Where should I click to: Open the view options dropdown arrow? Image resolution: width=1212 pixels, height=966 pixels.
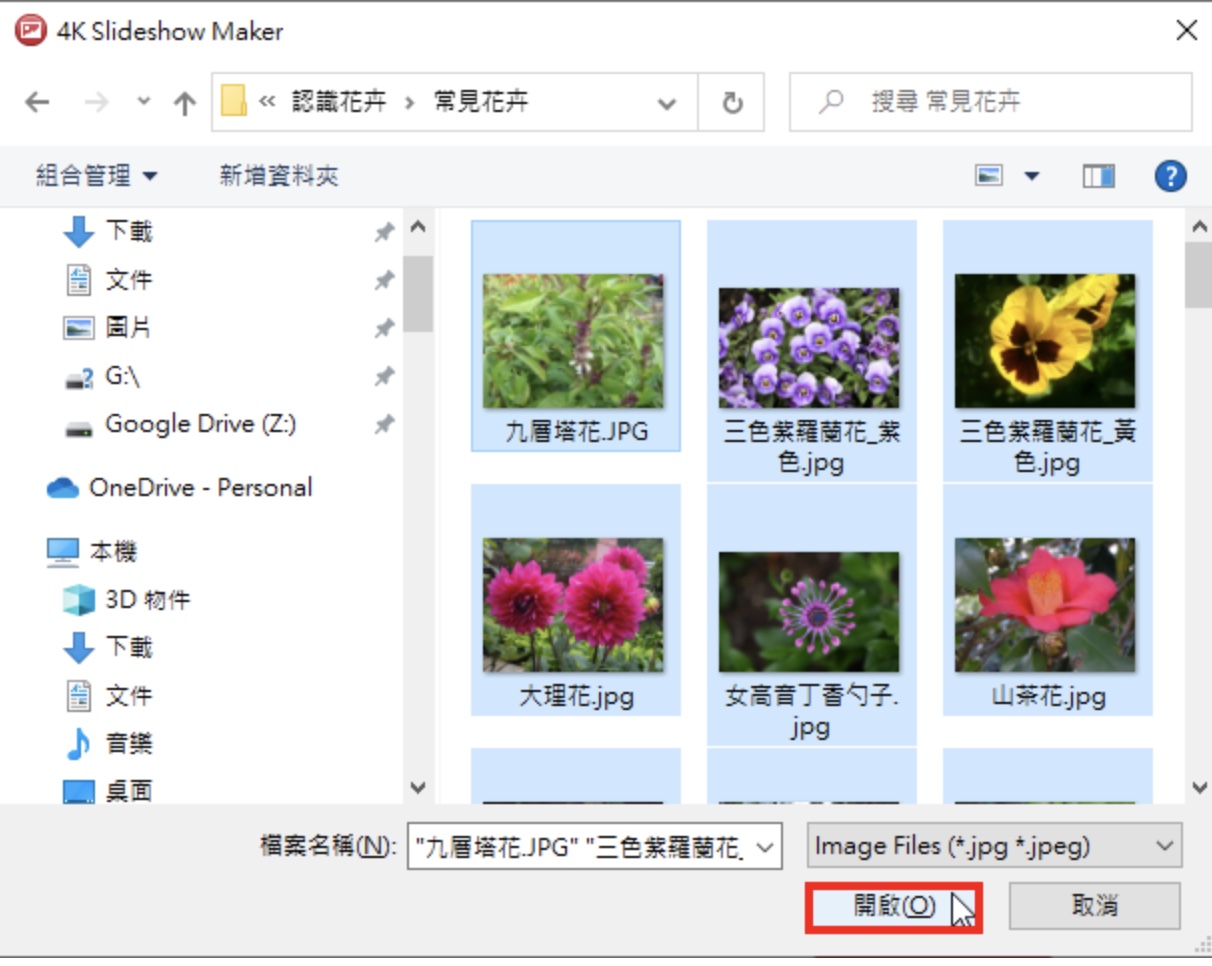[1032, 177]
